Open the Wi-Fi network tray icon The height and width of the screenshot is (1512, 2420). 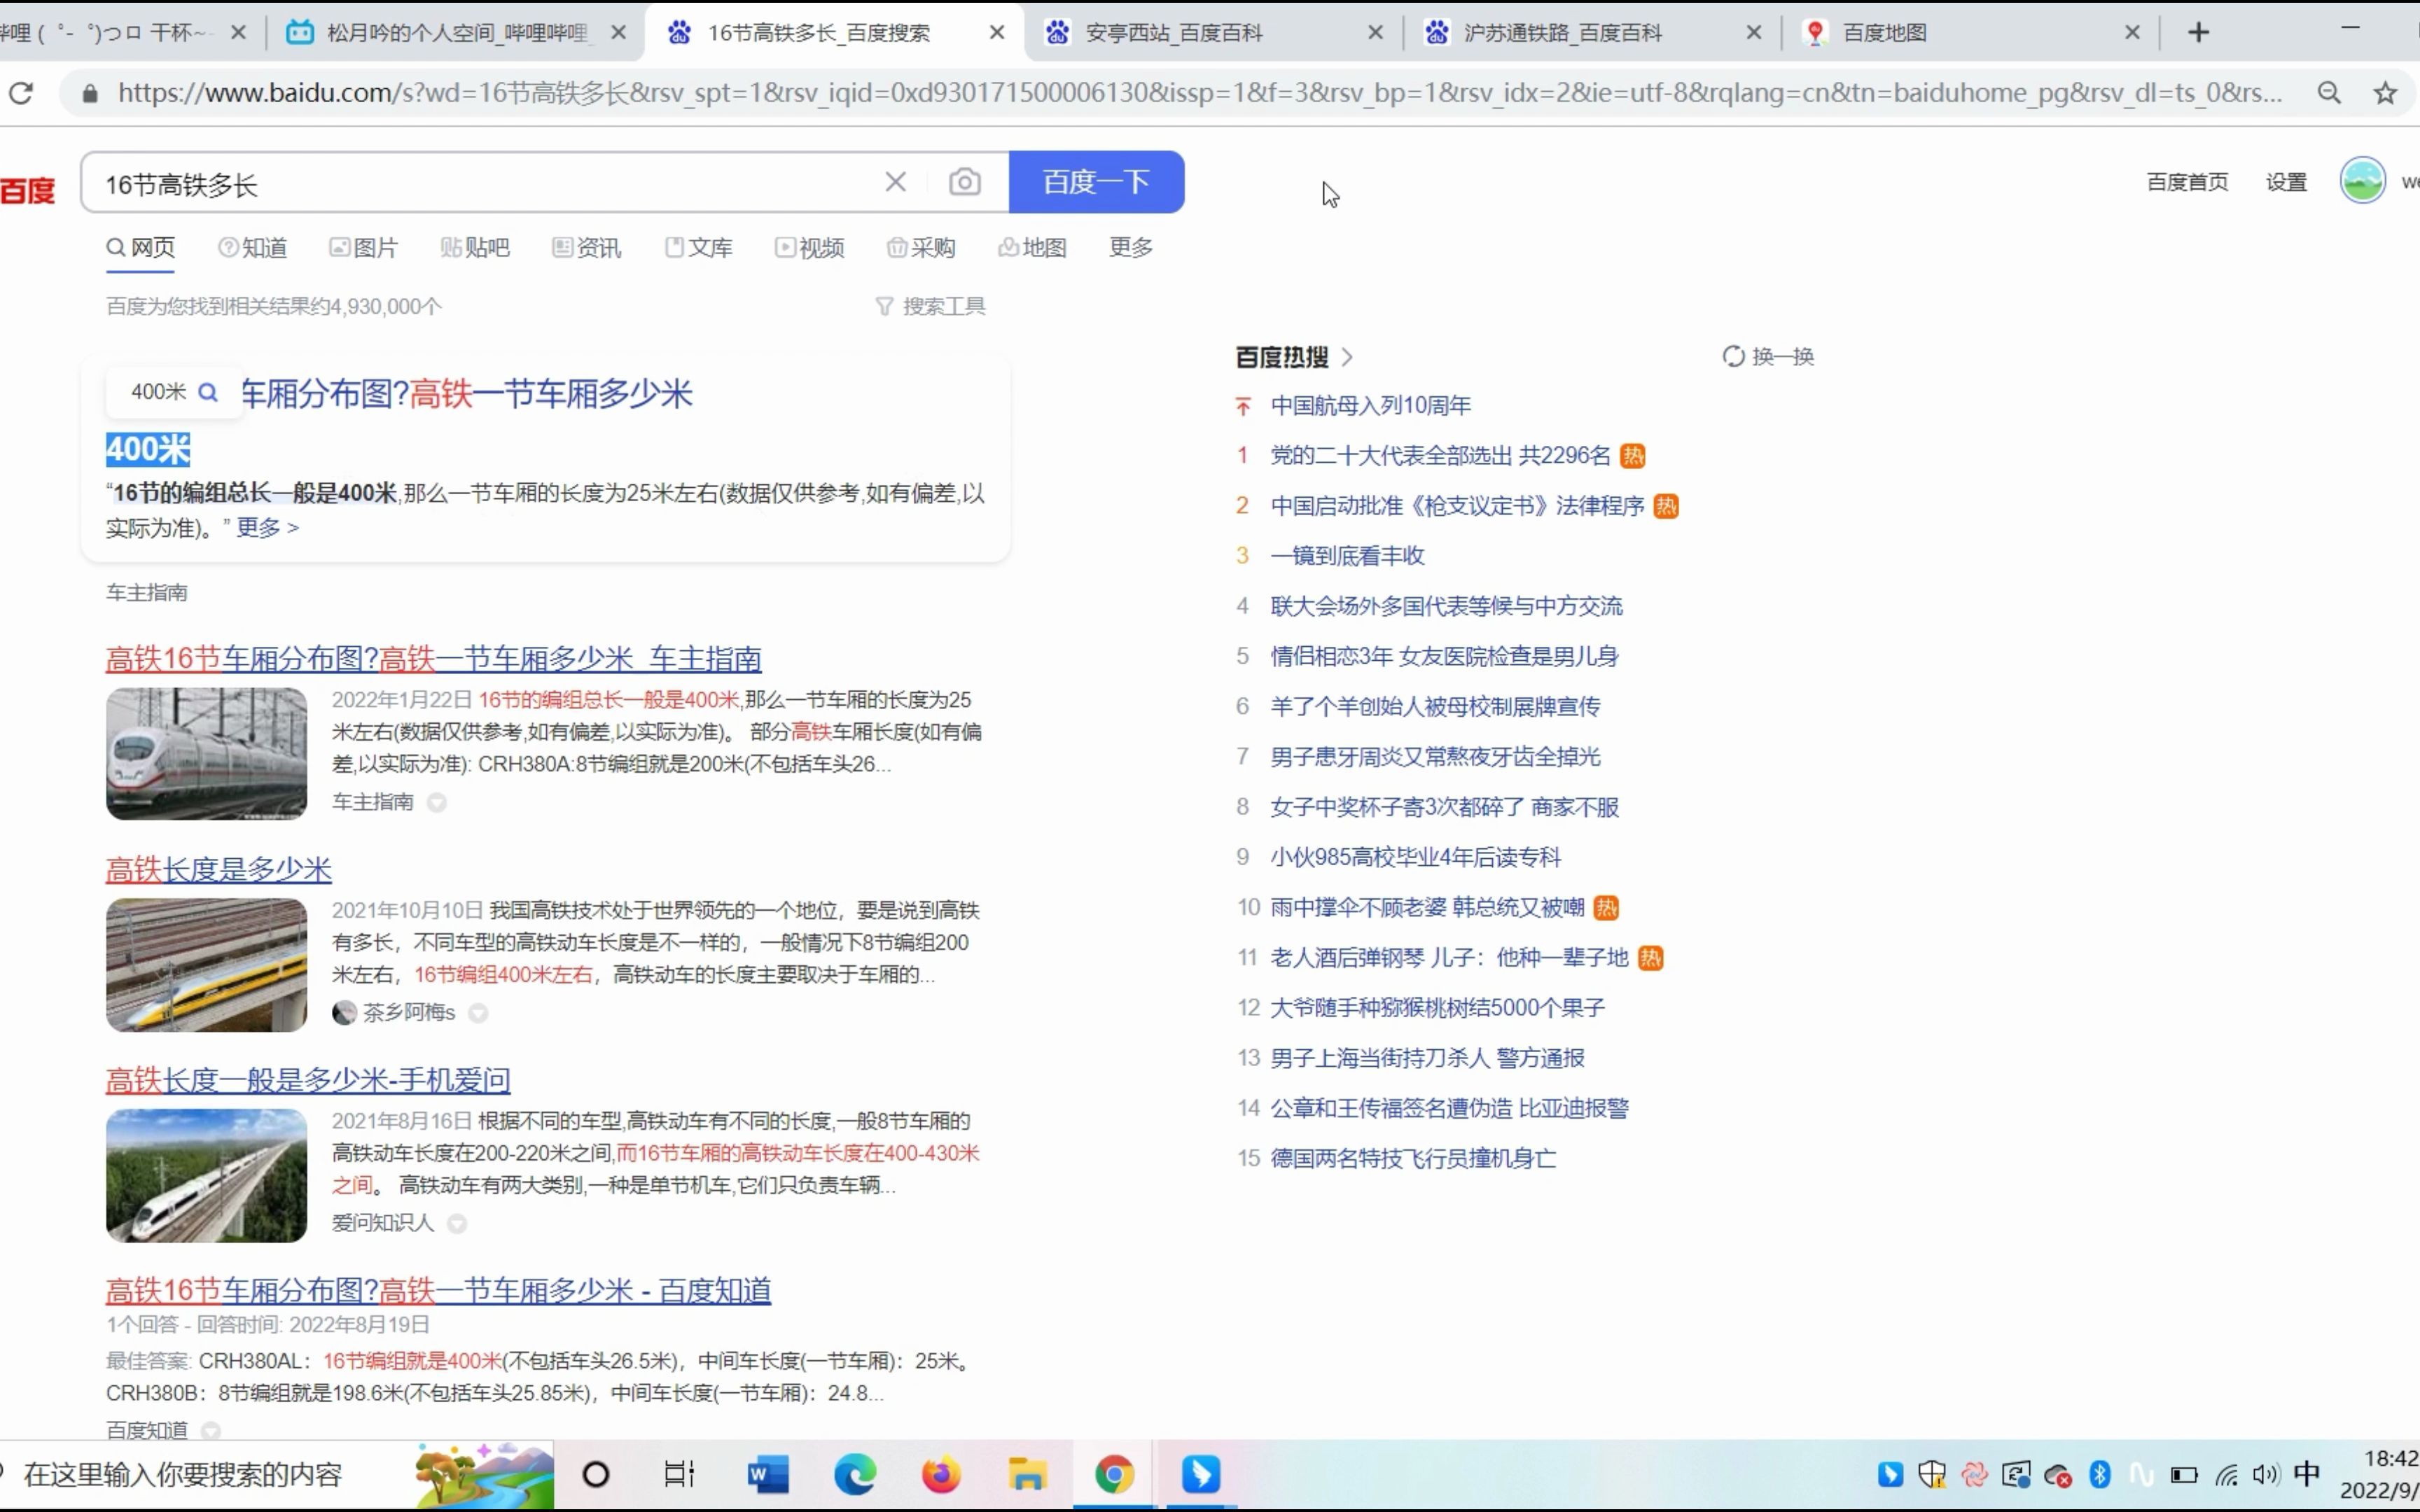click(2226, 1475)
